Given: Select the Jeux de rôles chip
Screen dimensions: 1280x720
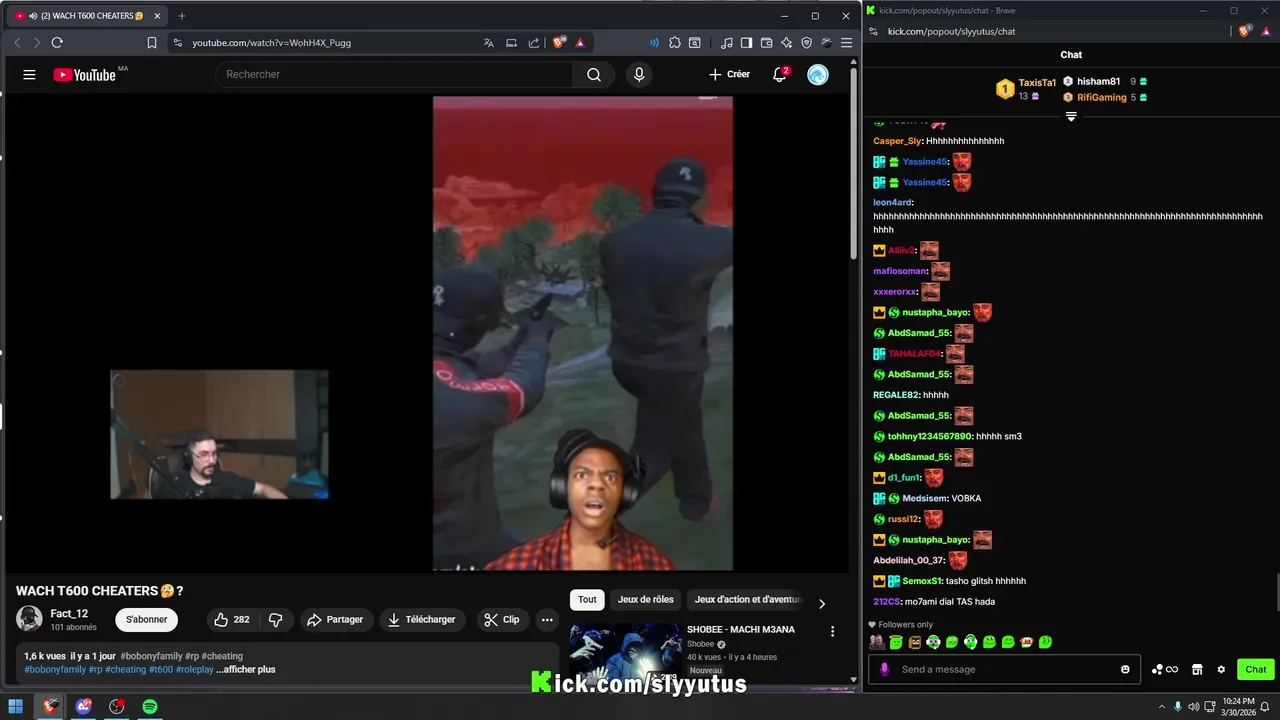Looking at the screenshot, I should (x=645, y=600).
